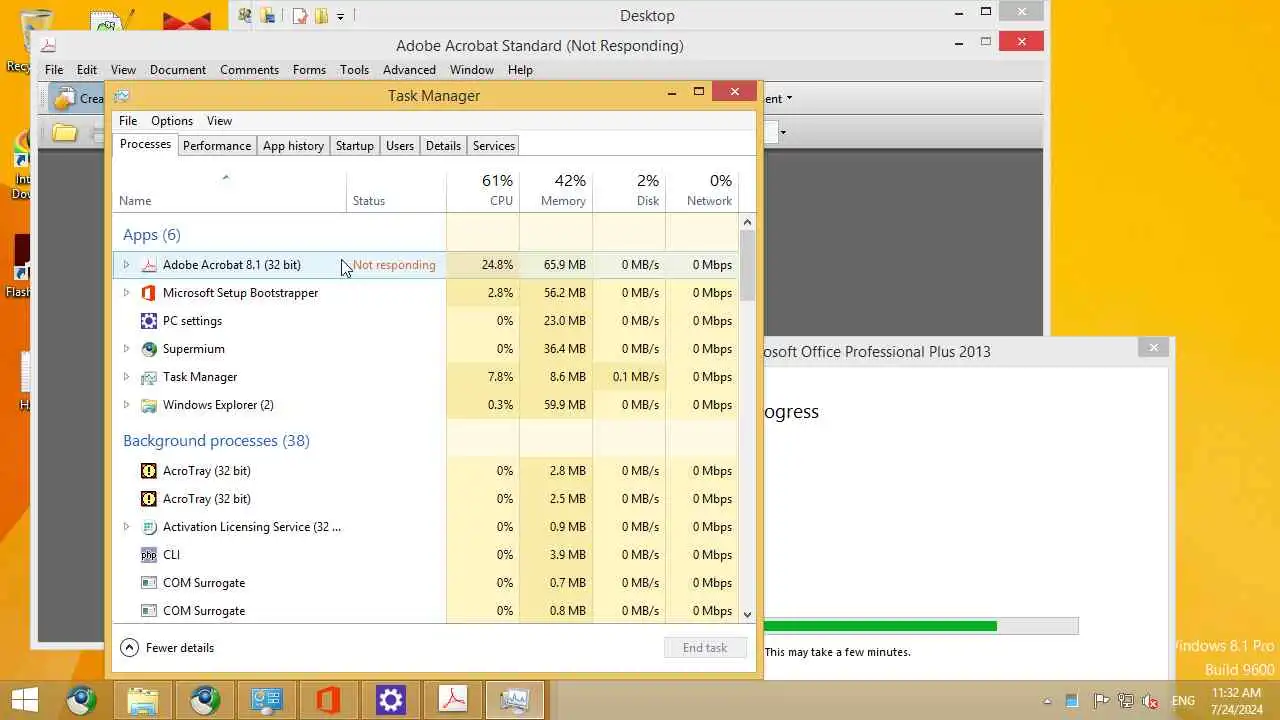
Task: Click the CLI php process icon
Action: tap(149, 555)
